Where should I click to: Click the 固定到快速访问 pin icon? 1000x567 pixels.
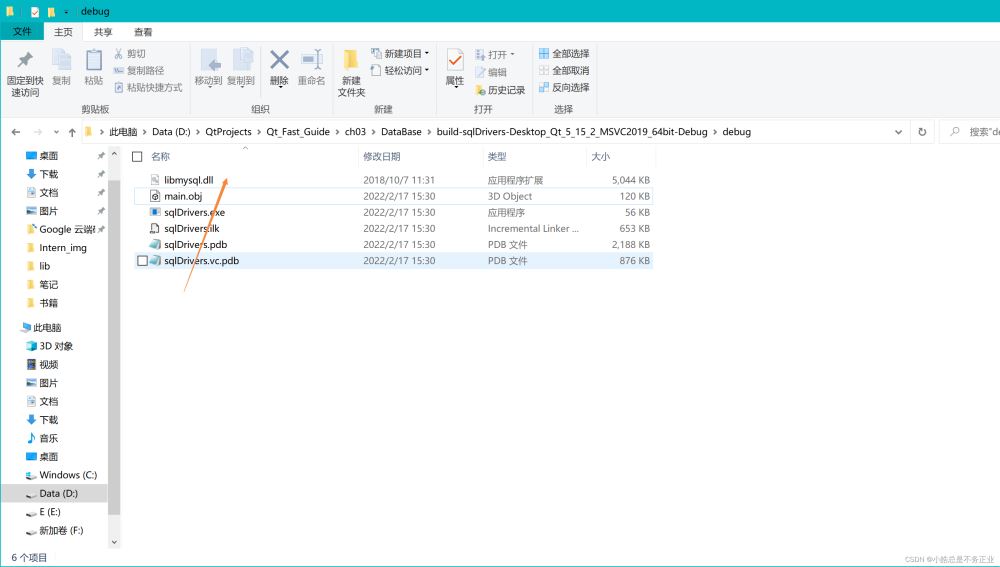point(24,61)
